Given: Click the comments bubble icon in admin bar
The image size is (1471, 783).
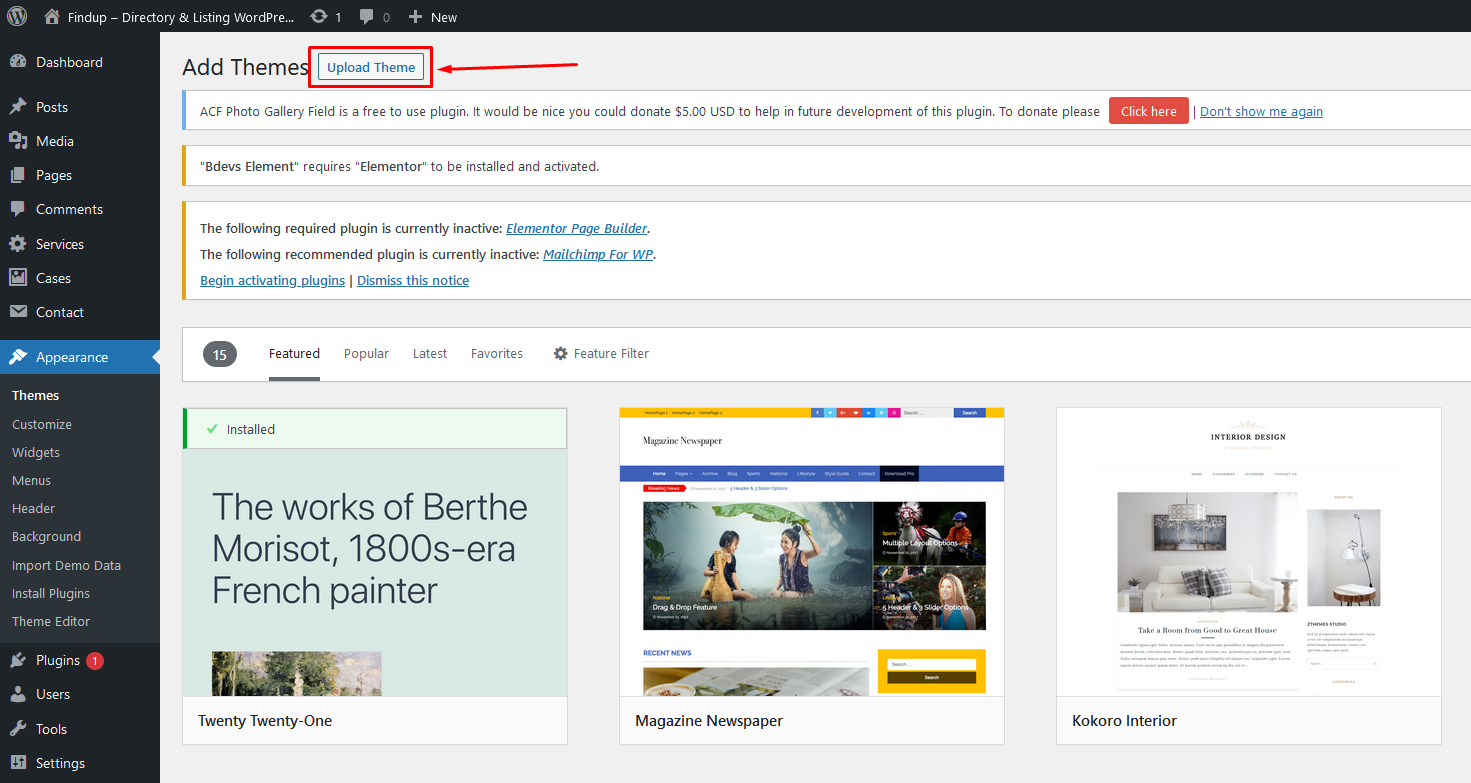Looking at the screenshot, I should point(367,16).
